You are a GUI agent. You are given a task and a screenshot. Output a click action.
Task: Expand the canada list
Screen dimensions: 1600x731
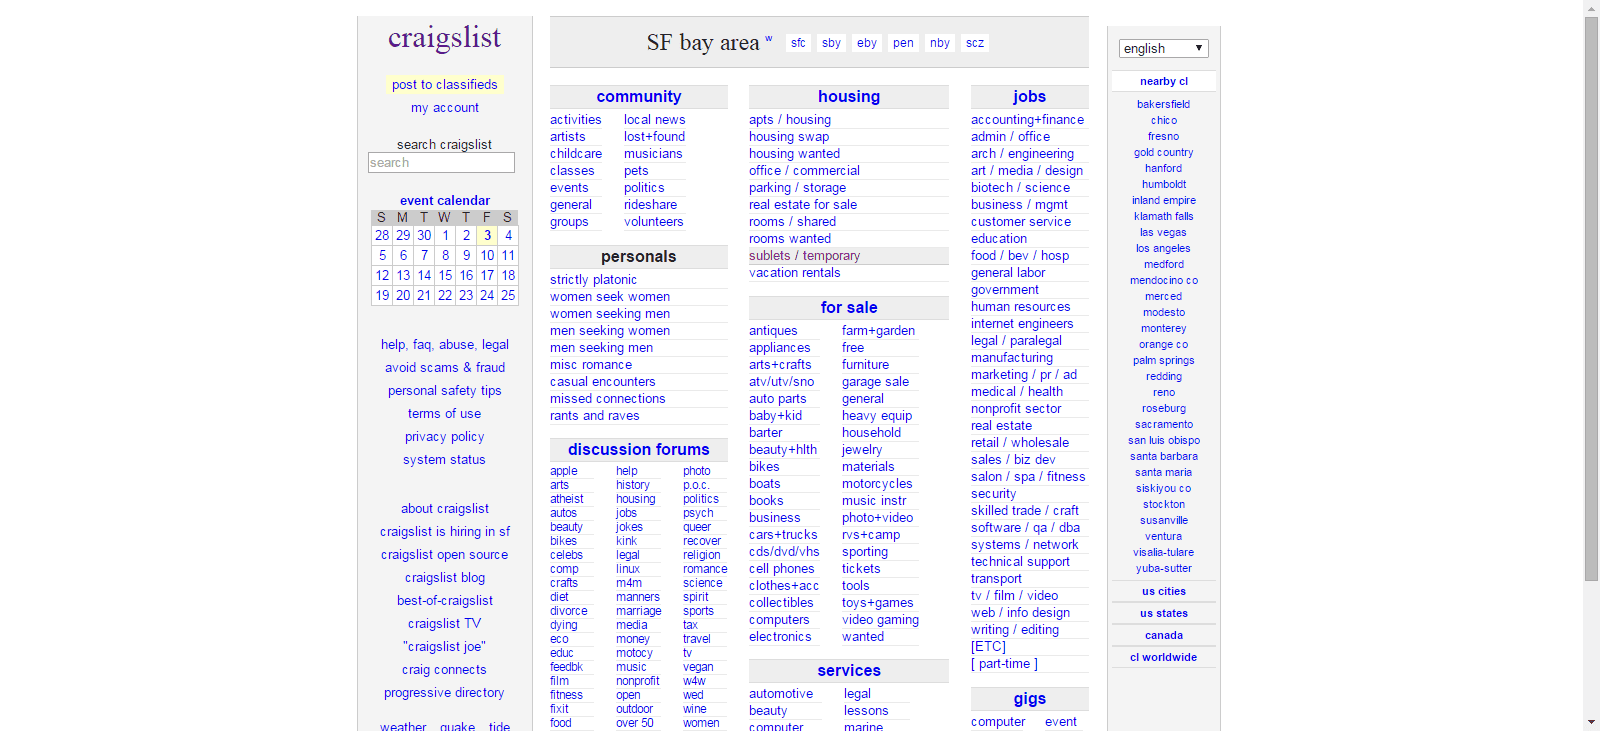click(1164, 636)
